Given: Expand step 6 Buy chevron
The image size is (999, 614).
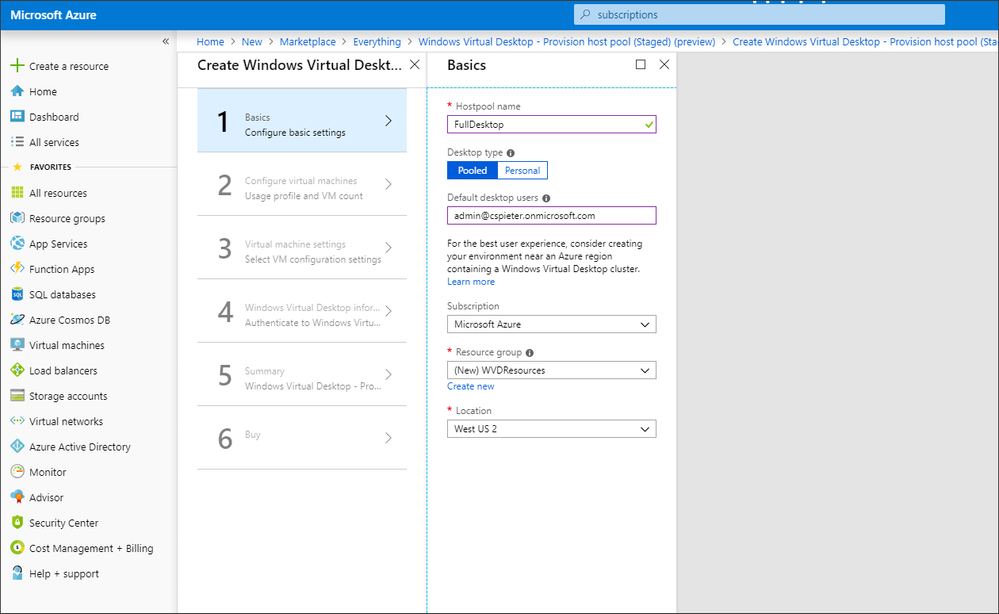Looking at the screenshot, I should [388, 438].
